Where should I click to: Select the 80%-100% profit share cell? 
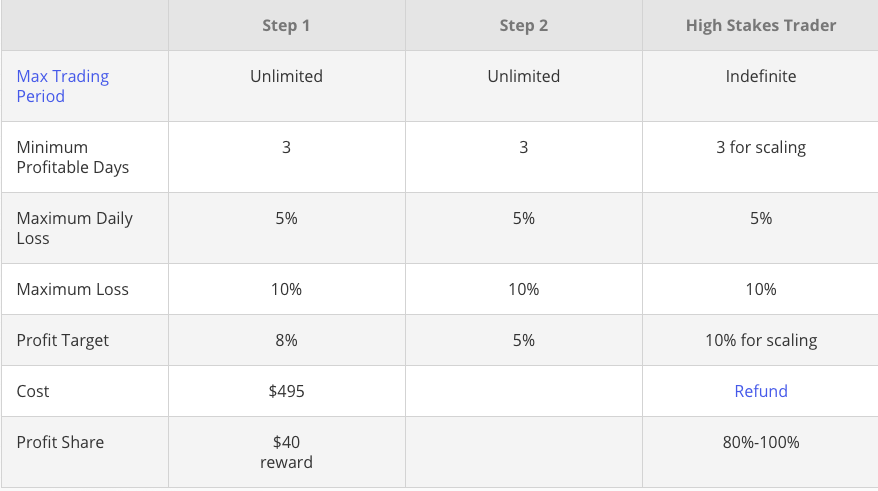point(760,442)
